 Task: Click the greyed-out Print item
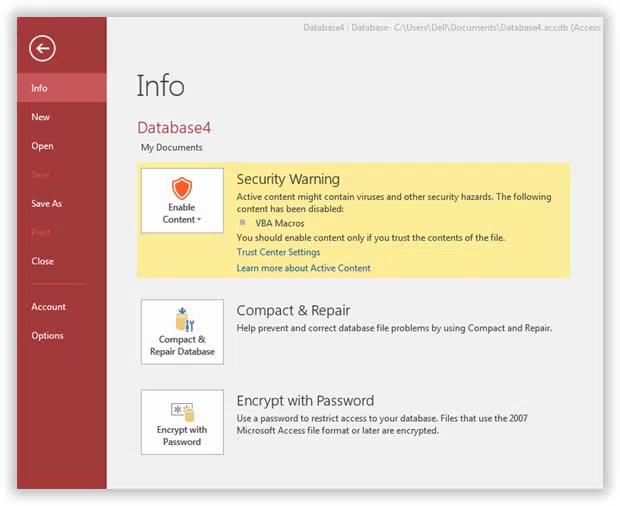40,233
